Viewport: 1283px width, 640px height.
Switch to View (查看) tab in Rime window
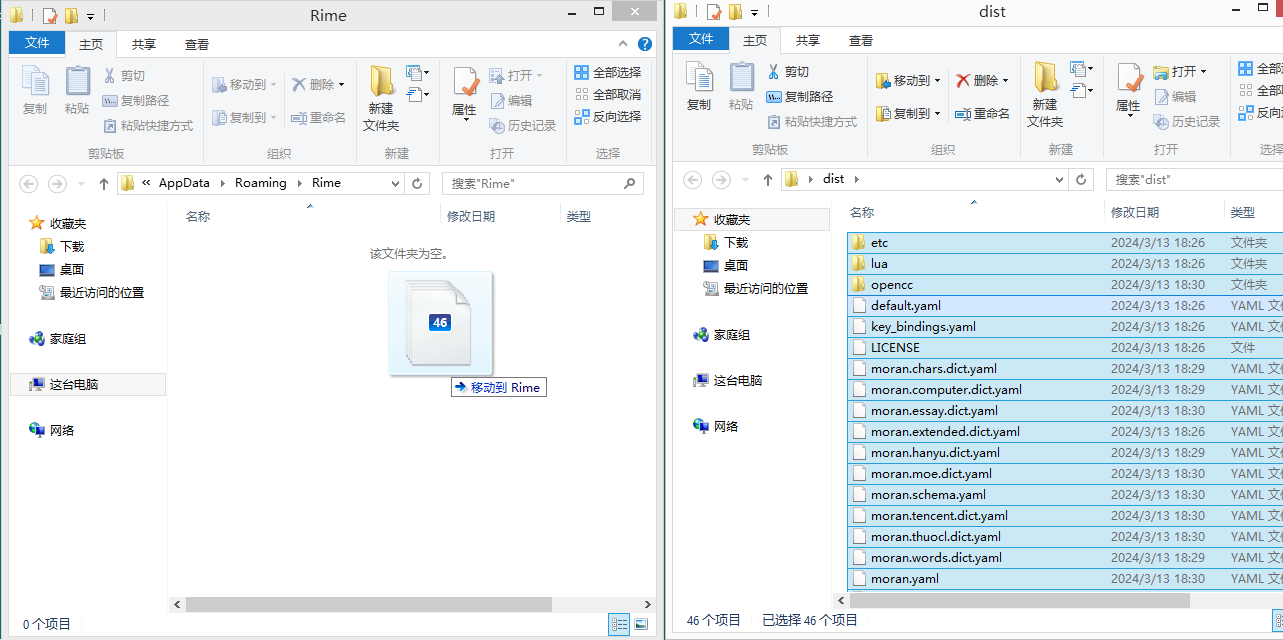click(x=197, y=44)
